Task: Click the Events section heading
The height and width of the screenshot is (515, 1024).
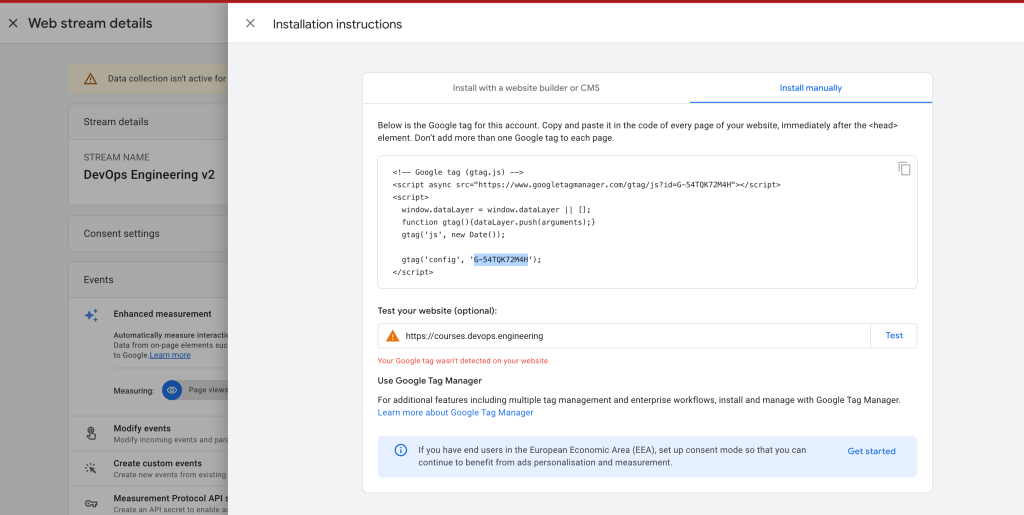Action: pyautogui.click(x=98, y=279)
